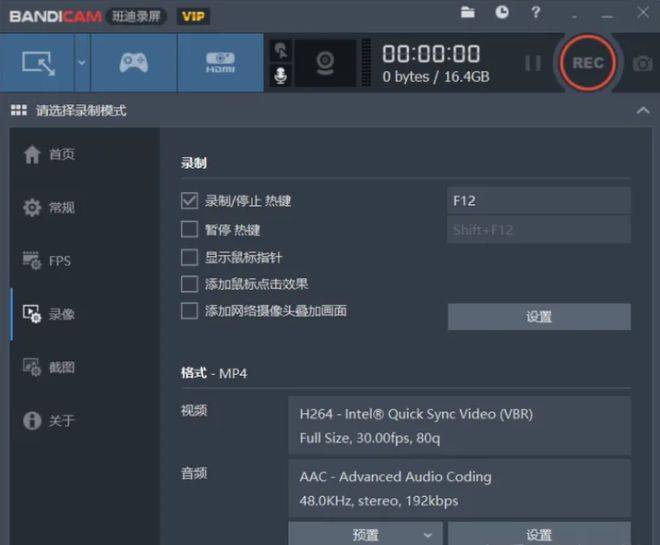Image resolution: width=660 pixels, height=545 pixels.
Task: Open the 关于 about tab
Action: [50, 420]
